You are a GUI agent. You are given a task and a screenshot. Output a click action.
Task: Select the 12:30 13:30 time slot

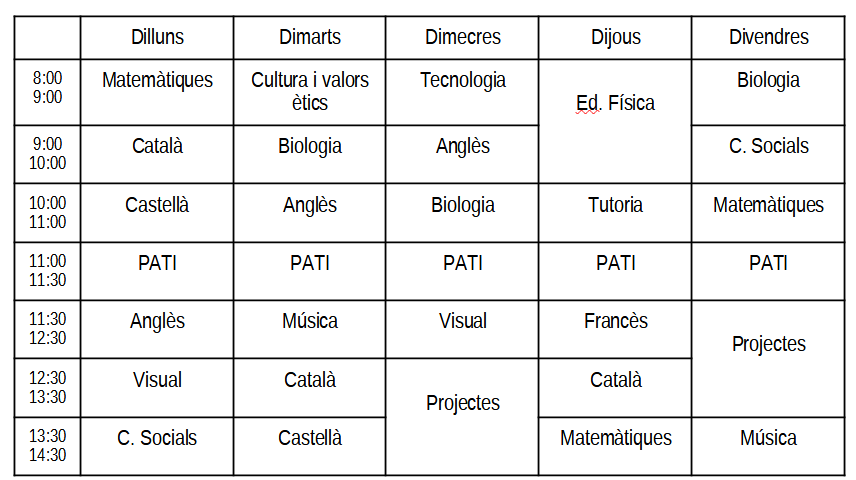(47, 388)
